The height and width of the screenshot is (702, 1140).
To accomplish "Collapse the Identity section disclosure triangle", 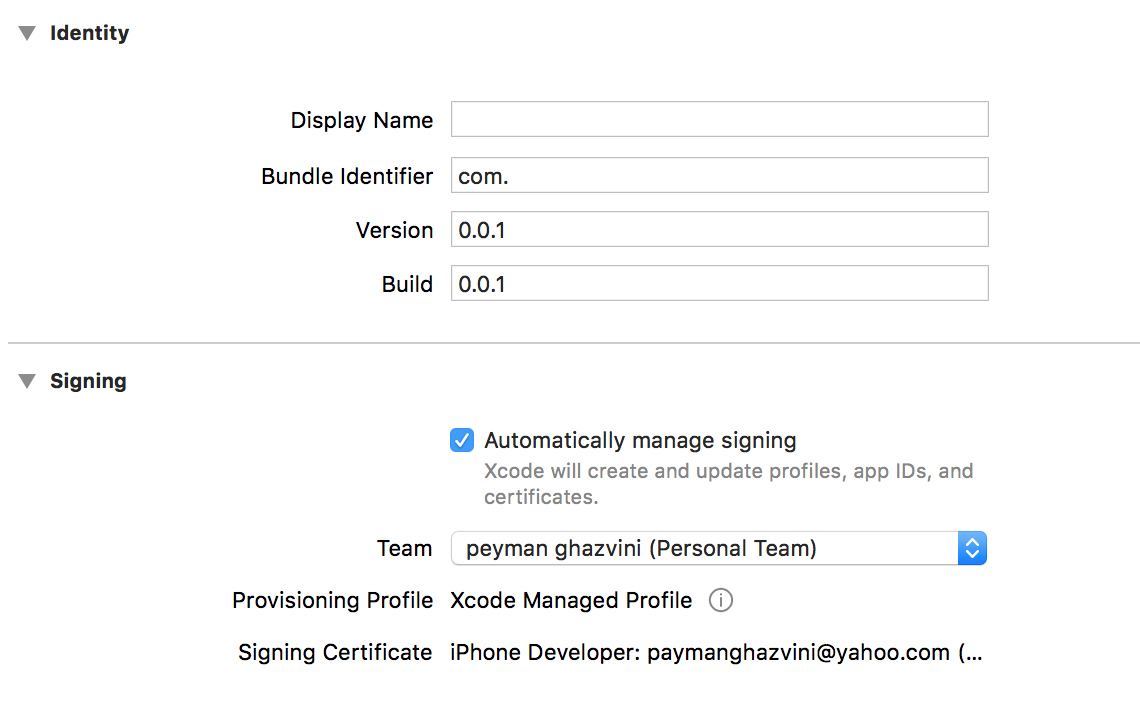I will coord(27,32).
